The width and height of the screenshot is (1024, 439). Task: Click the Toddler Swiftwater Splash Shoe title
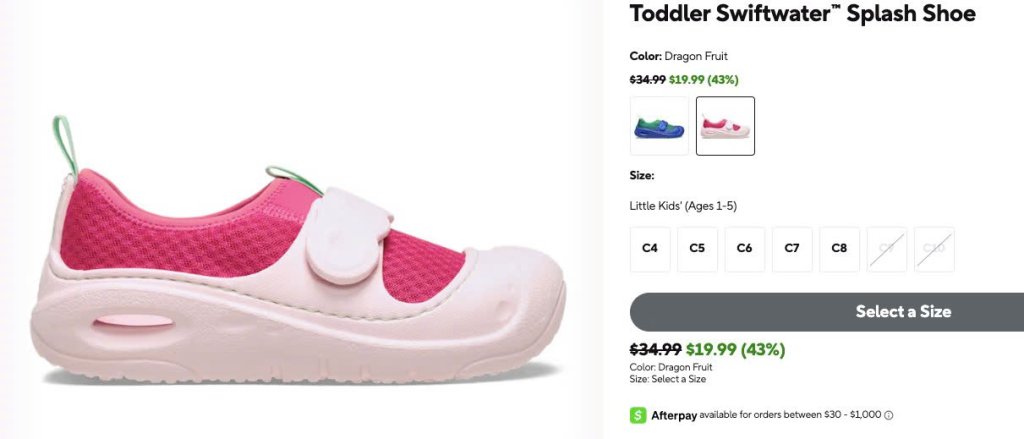click(x=802, y=13)
